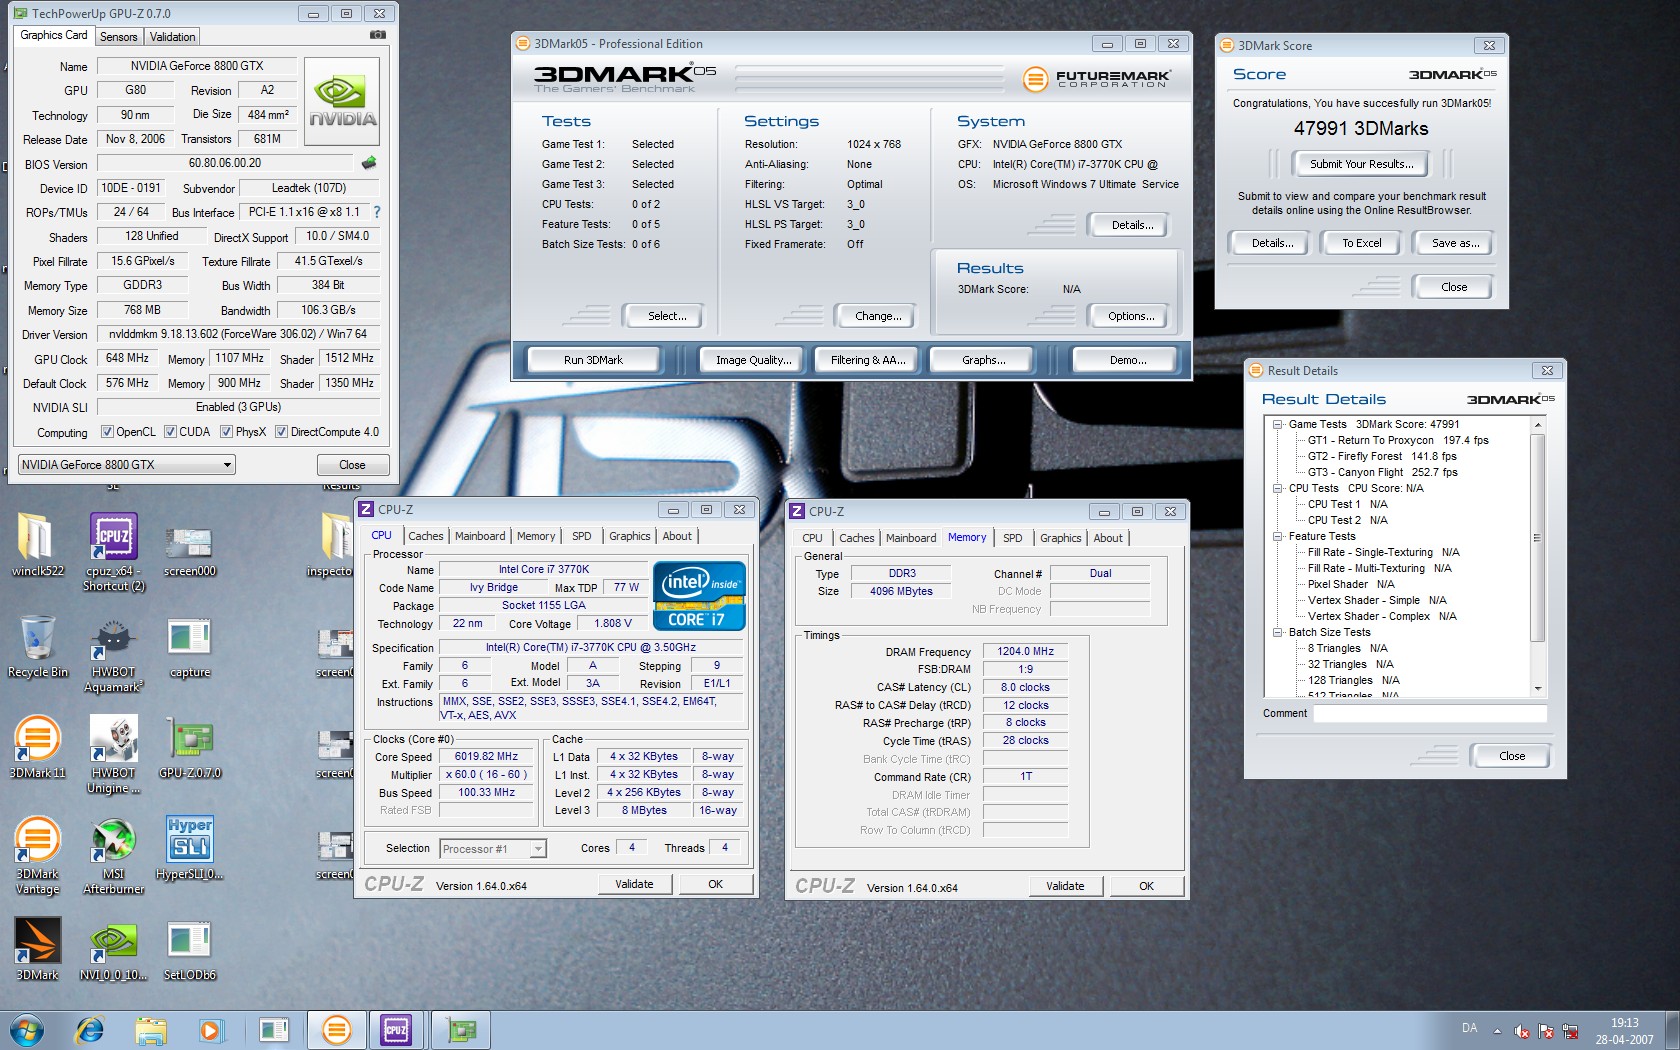This screenshot has width=1680, height=1050.
Task: Open the winclk522 folder on desktop
Action: (x=37, y=546)
